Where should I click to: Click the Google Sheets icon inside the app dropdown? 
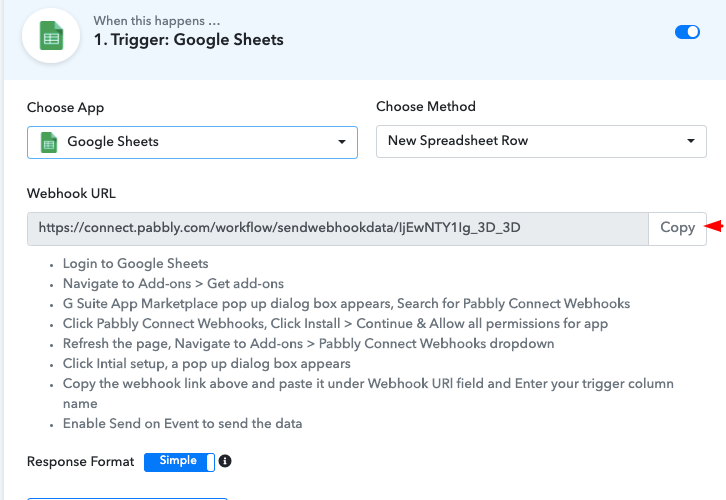[49, 142]
